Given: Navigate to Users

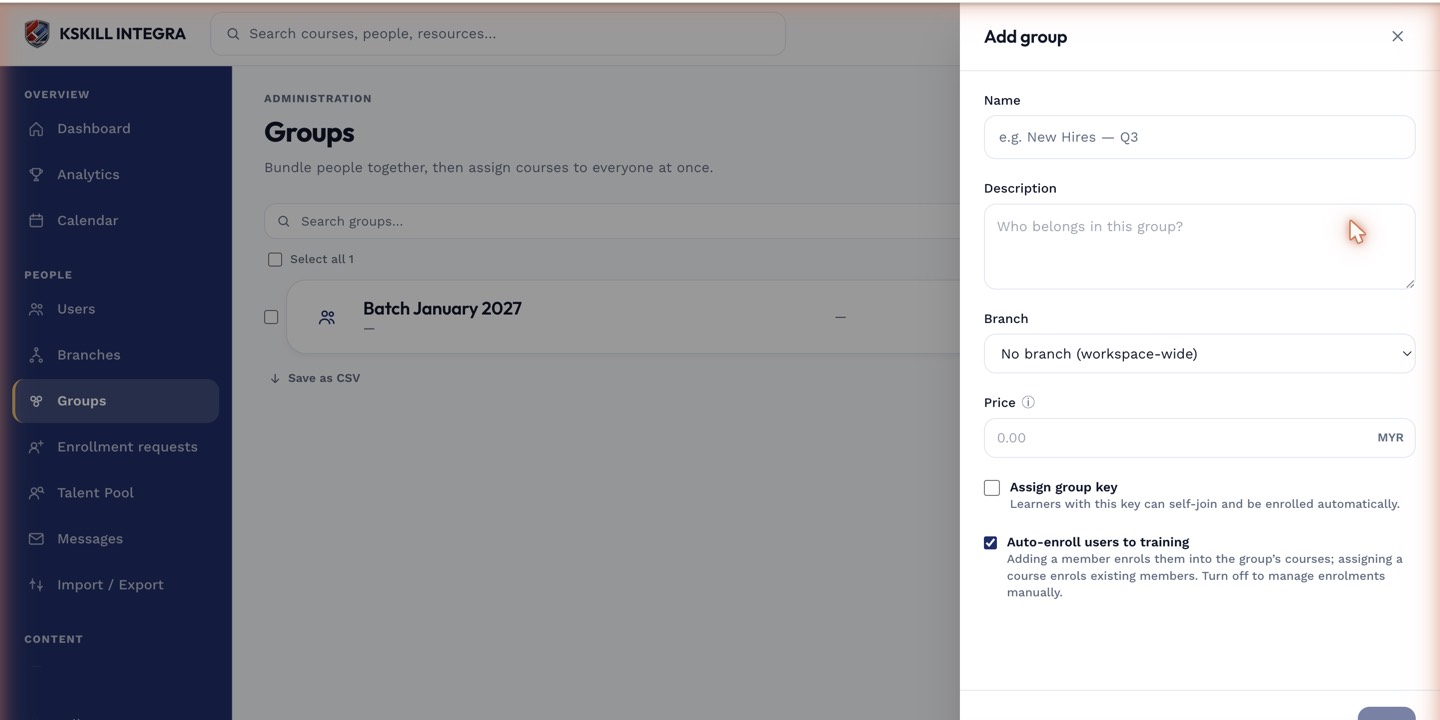Looking at the screenshot, I should tap(116, 309).
